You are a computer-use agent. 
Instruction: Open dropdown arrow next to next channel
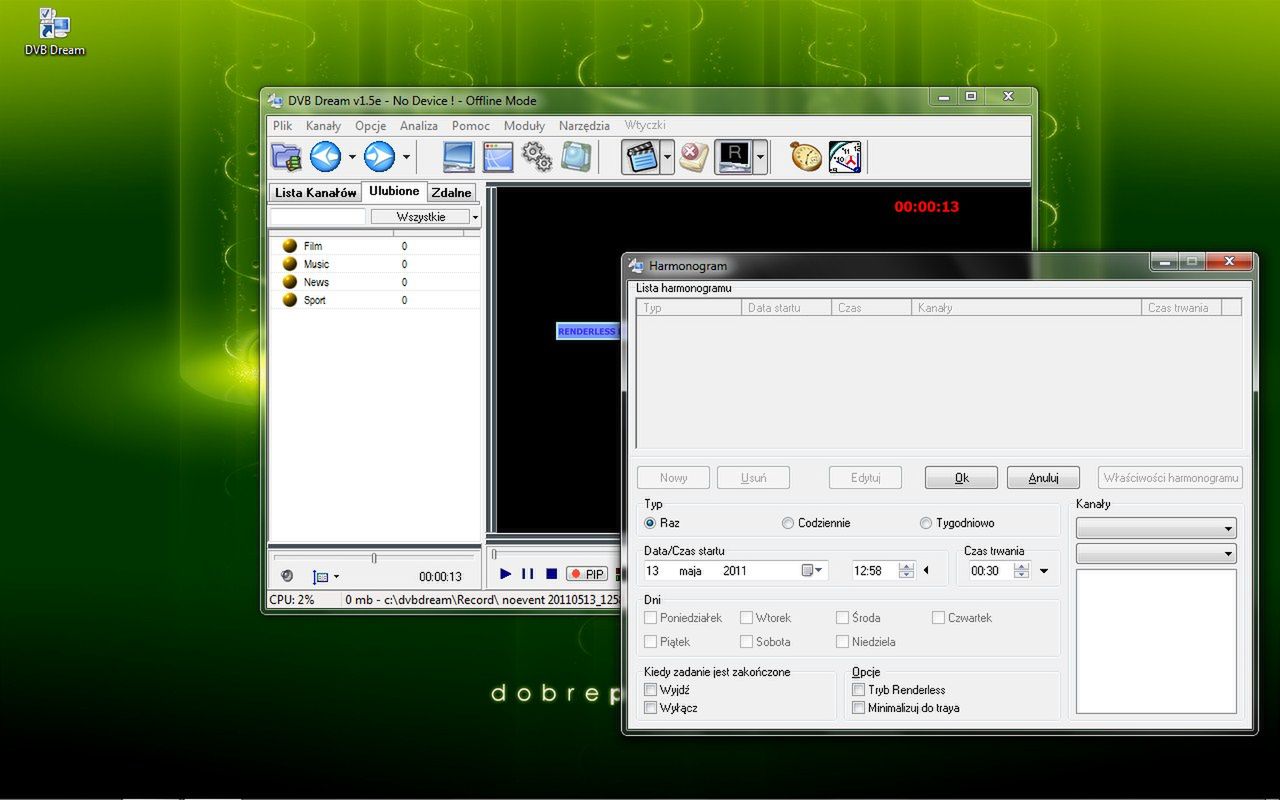[x=406, y=157]
